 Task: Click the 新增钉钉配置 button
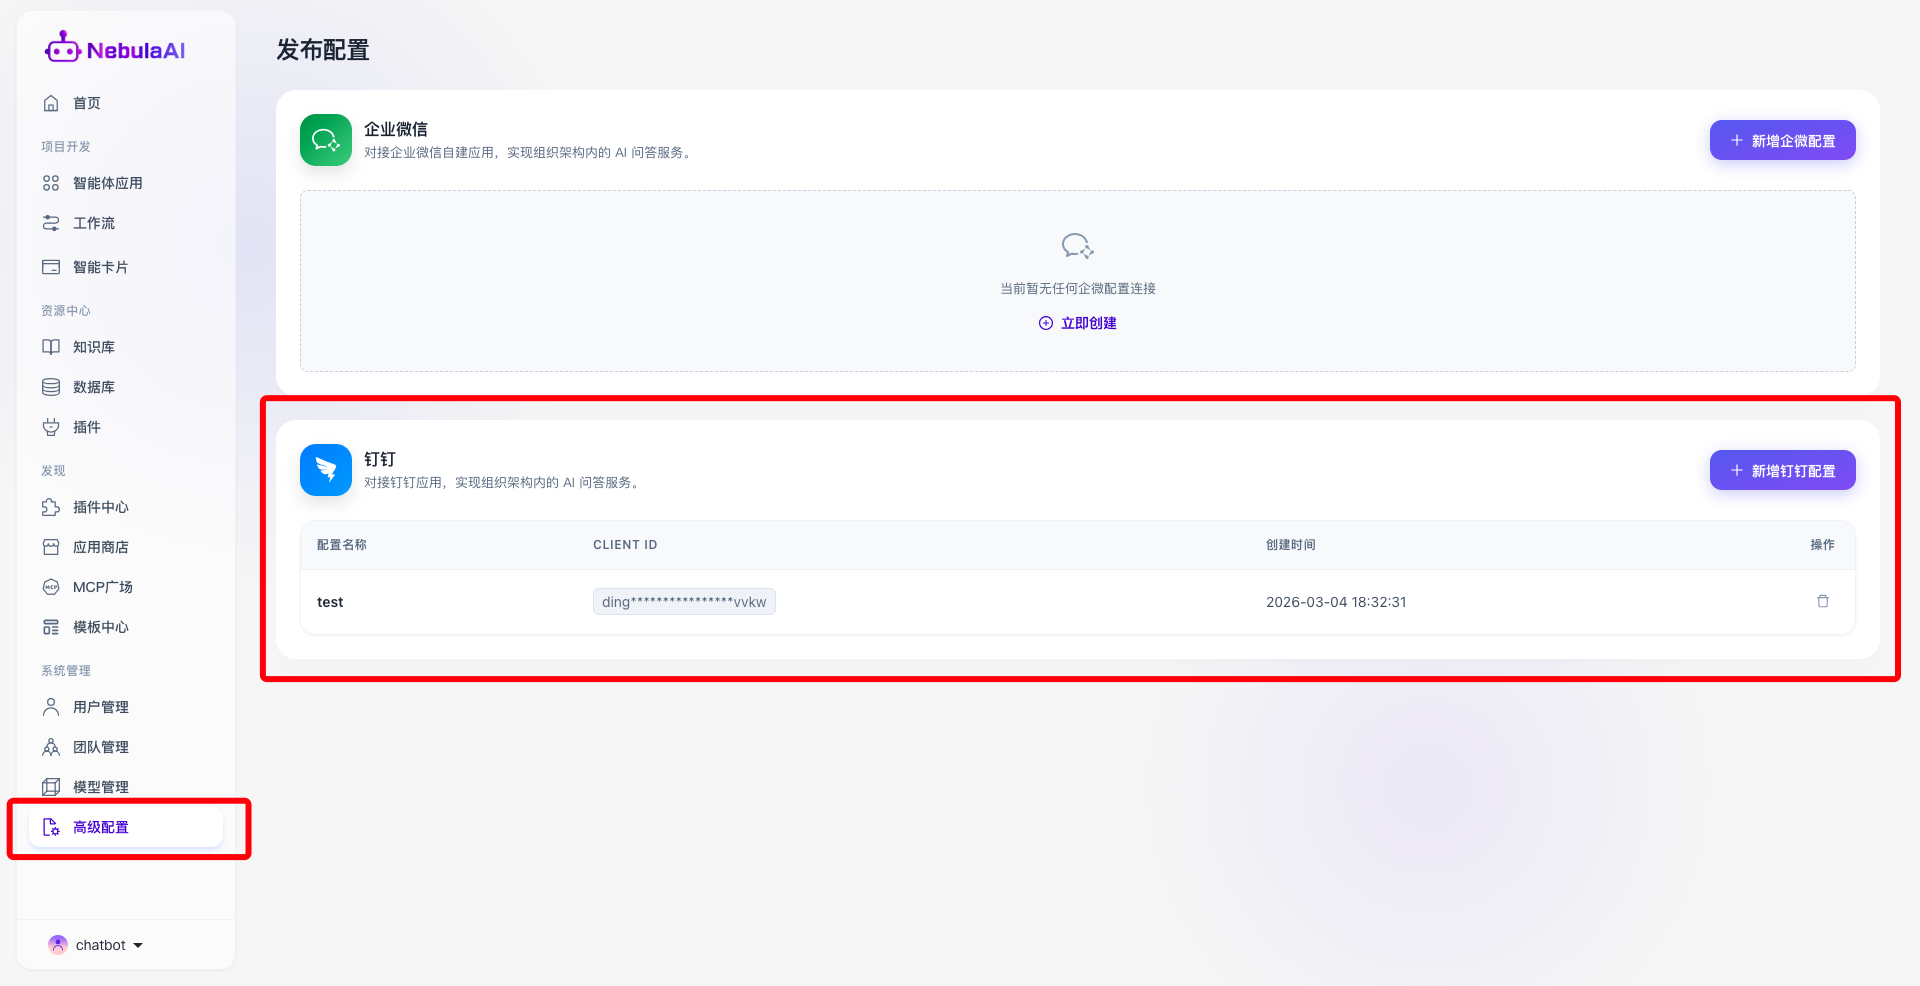(x=1782, y=470)
